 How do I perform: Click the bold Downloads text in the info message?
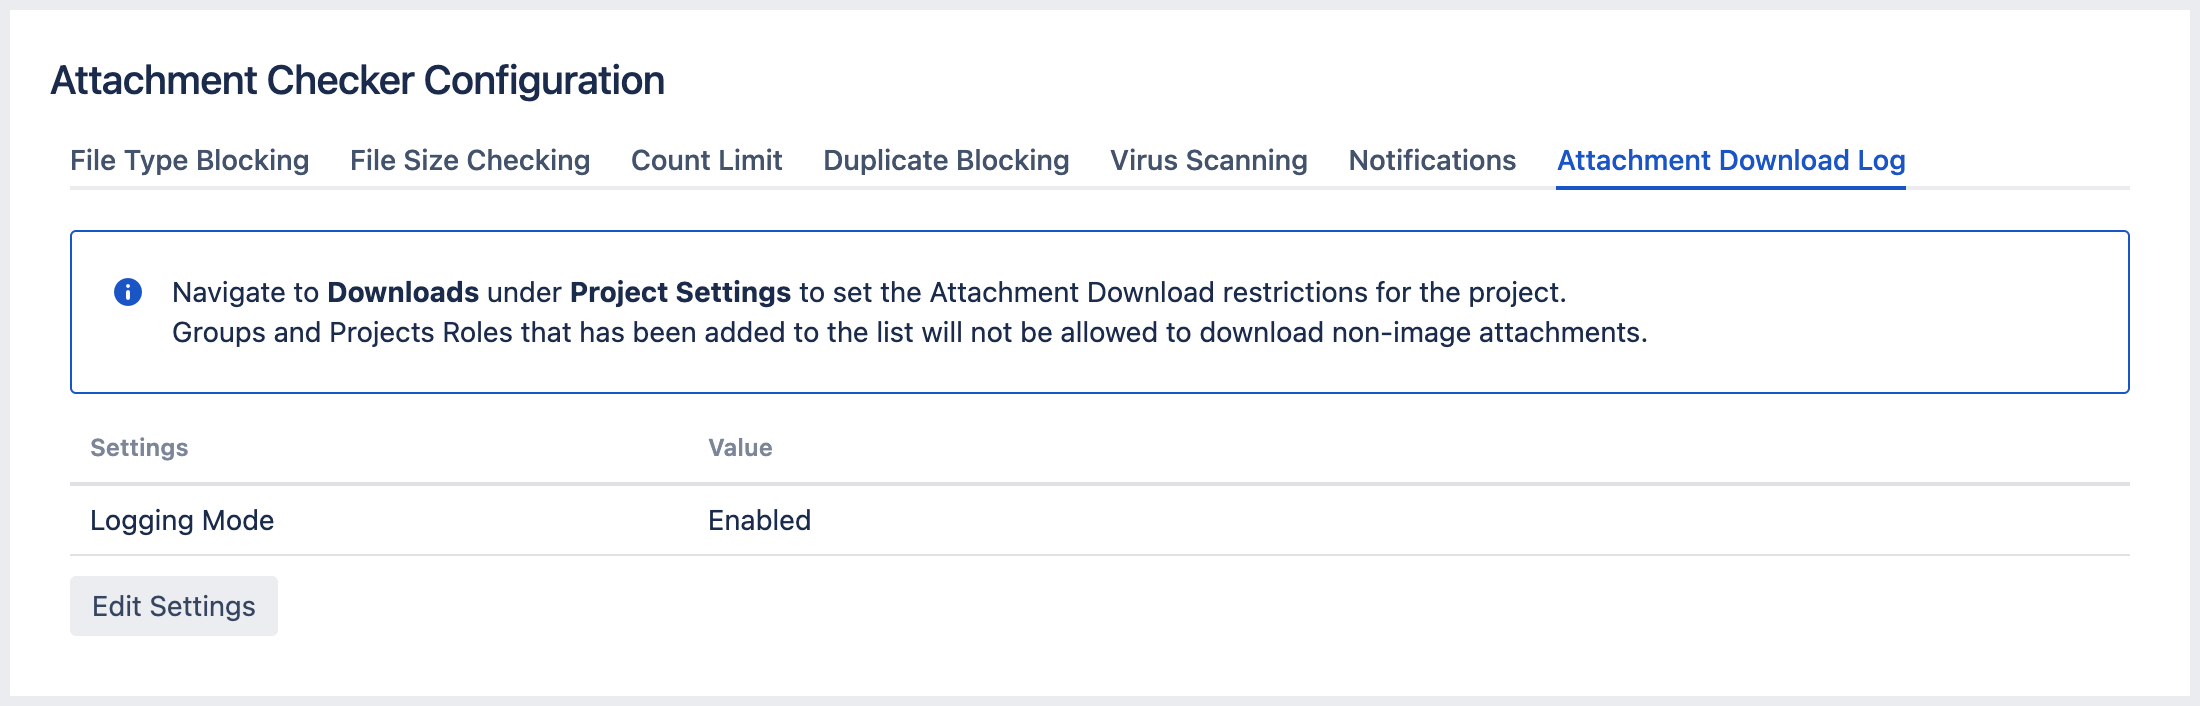402,292
